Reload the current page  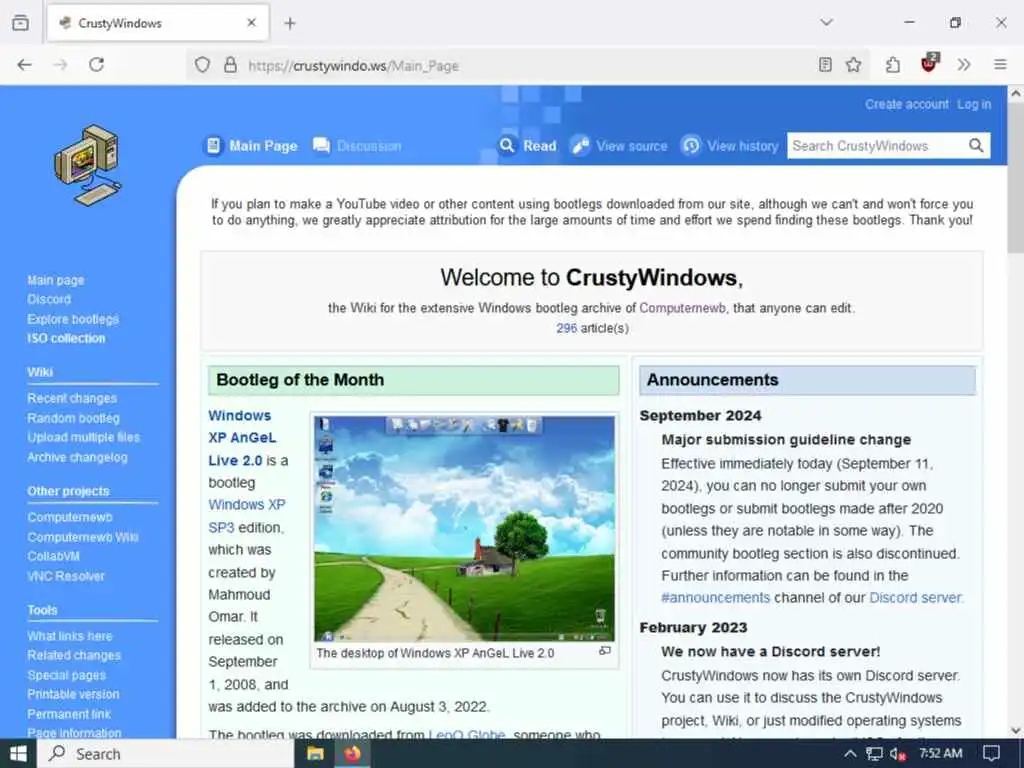tap(97, 65)
